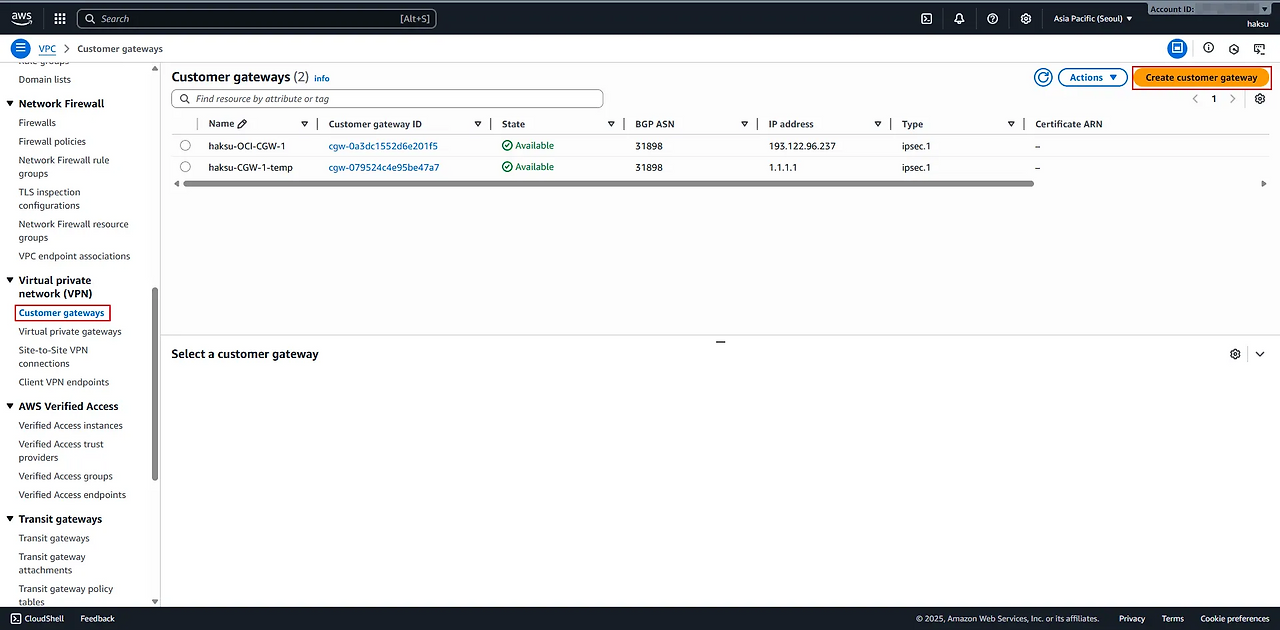Select the haksu-OCI-CGW-1 radio button
Screen dimensions: 1280x630
point(185,146)
